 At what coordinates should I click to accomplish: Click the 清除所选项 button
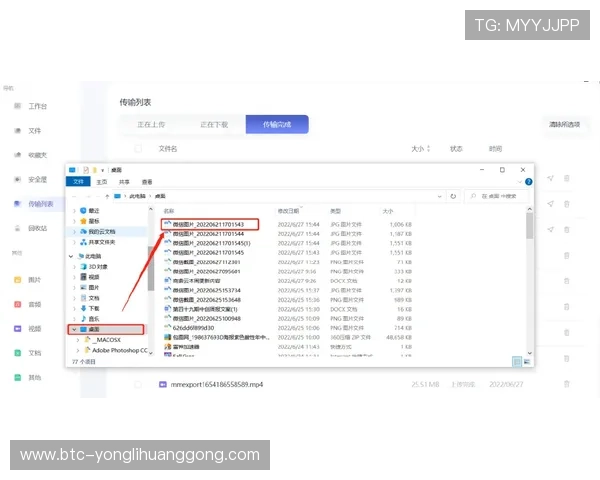coord(563,125)
